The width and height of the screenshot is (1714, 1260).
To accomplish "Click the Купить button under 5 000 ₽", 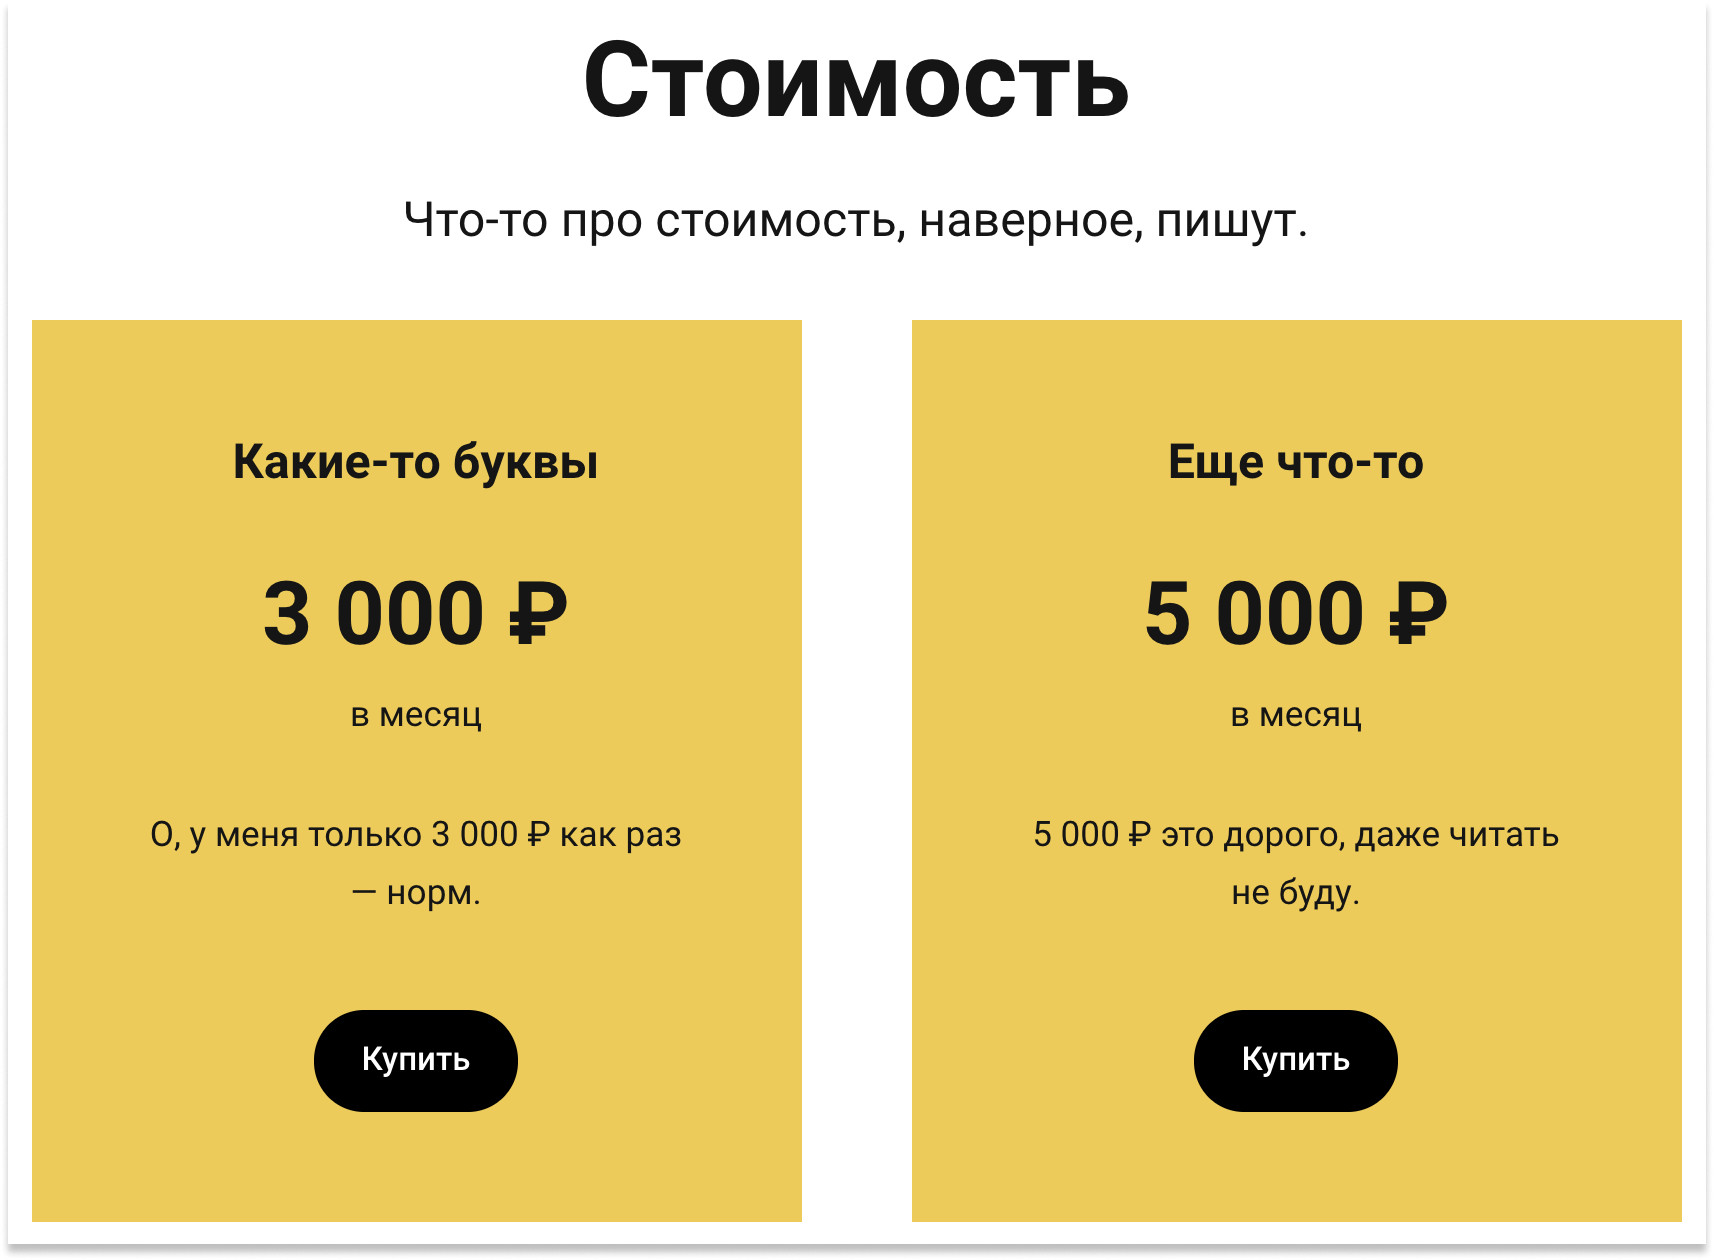I will pos(1296,1060).
